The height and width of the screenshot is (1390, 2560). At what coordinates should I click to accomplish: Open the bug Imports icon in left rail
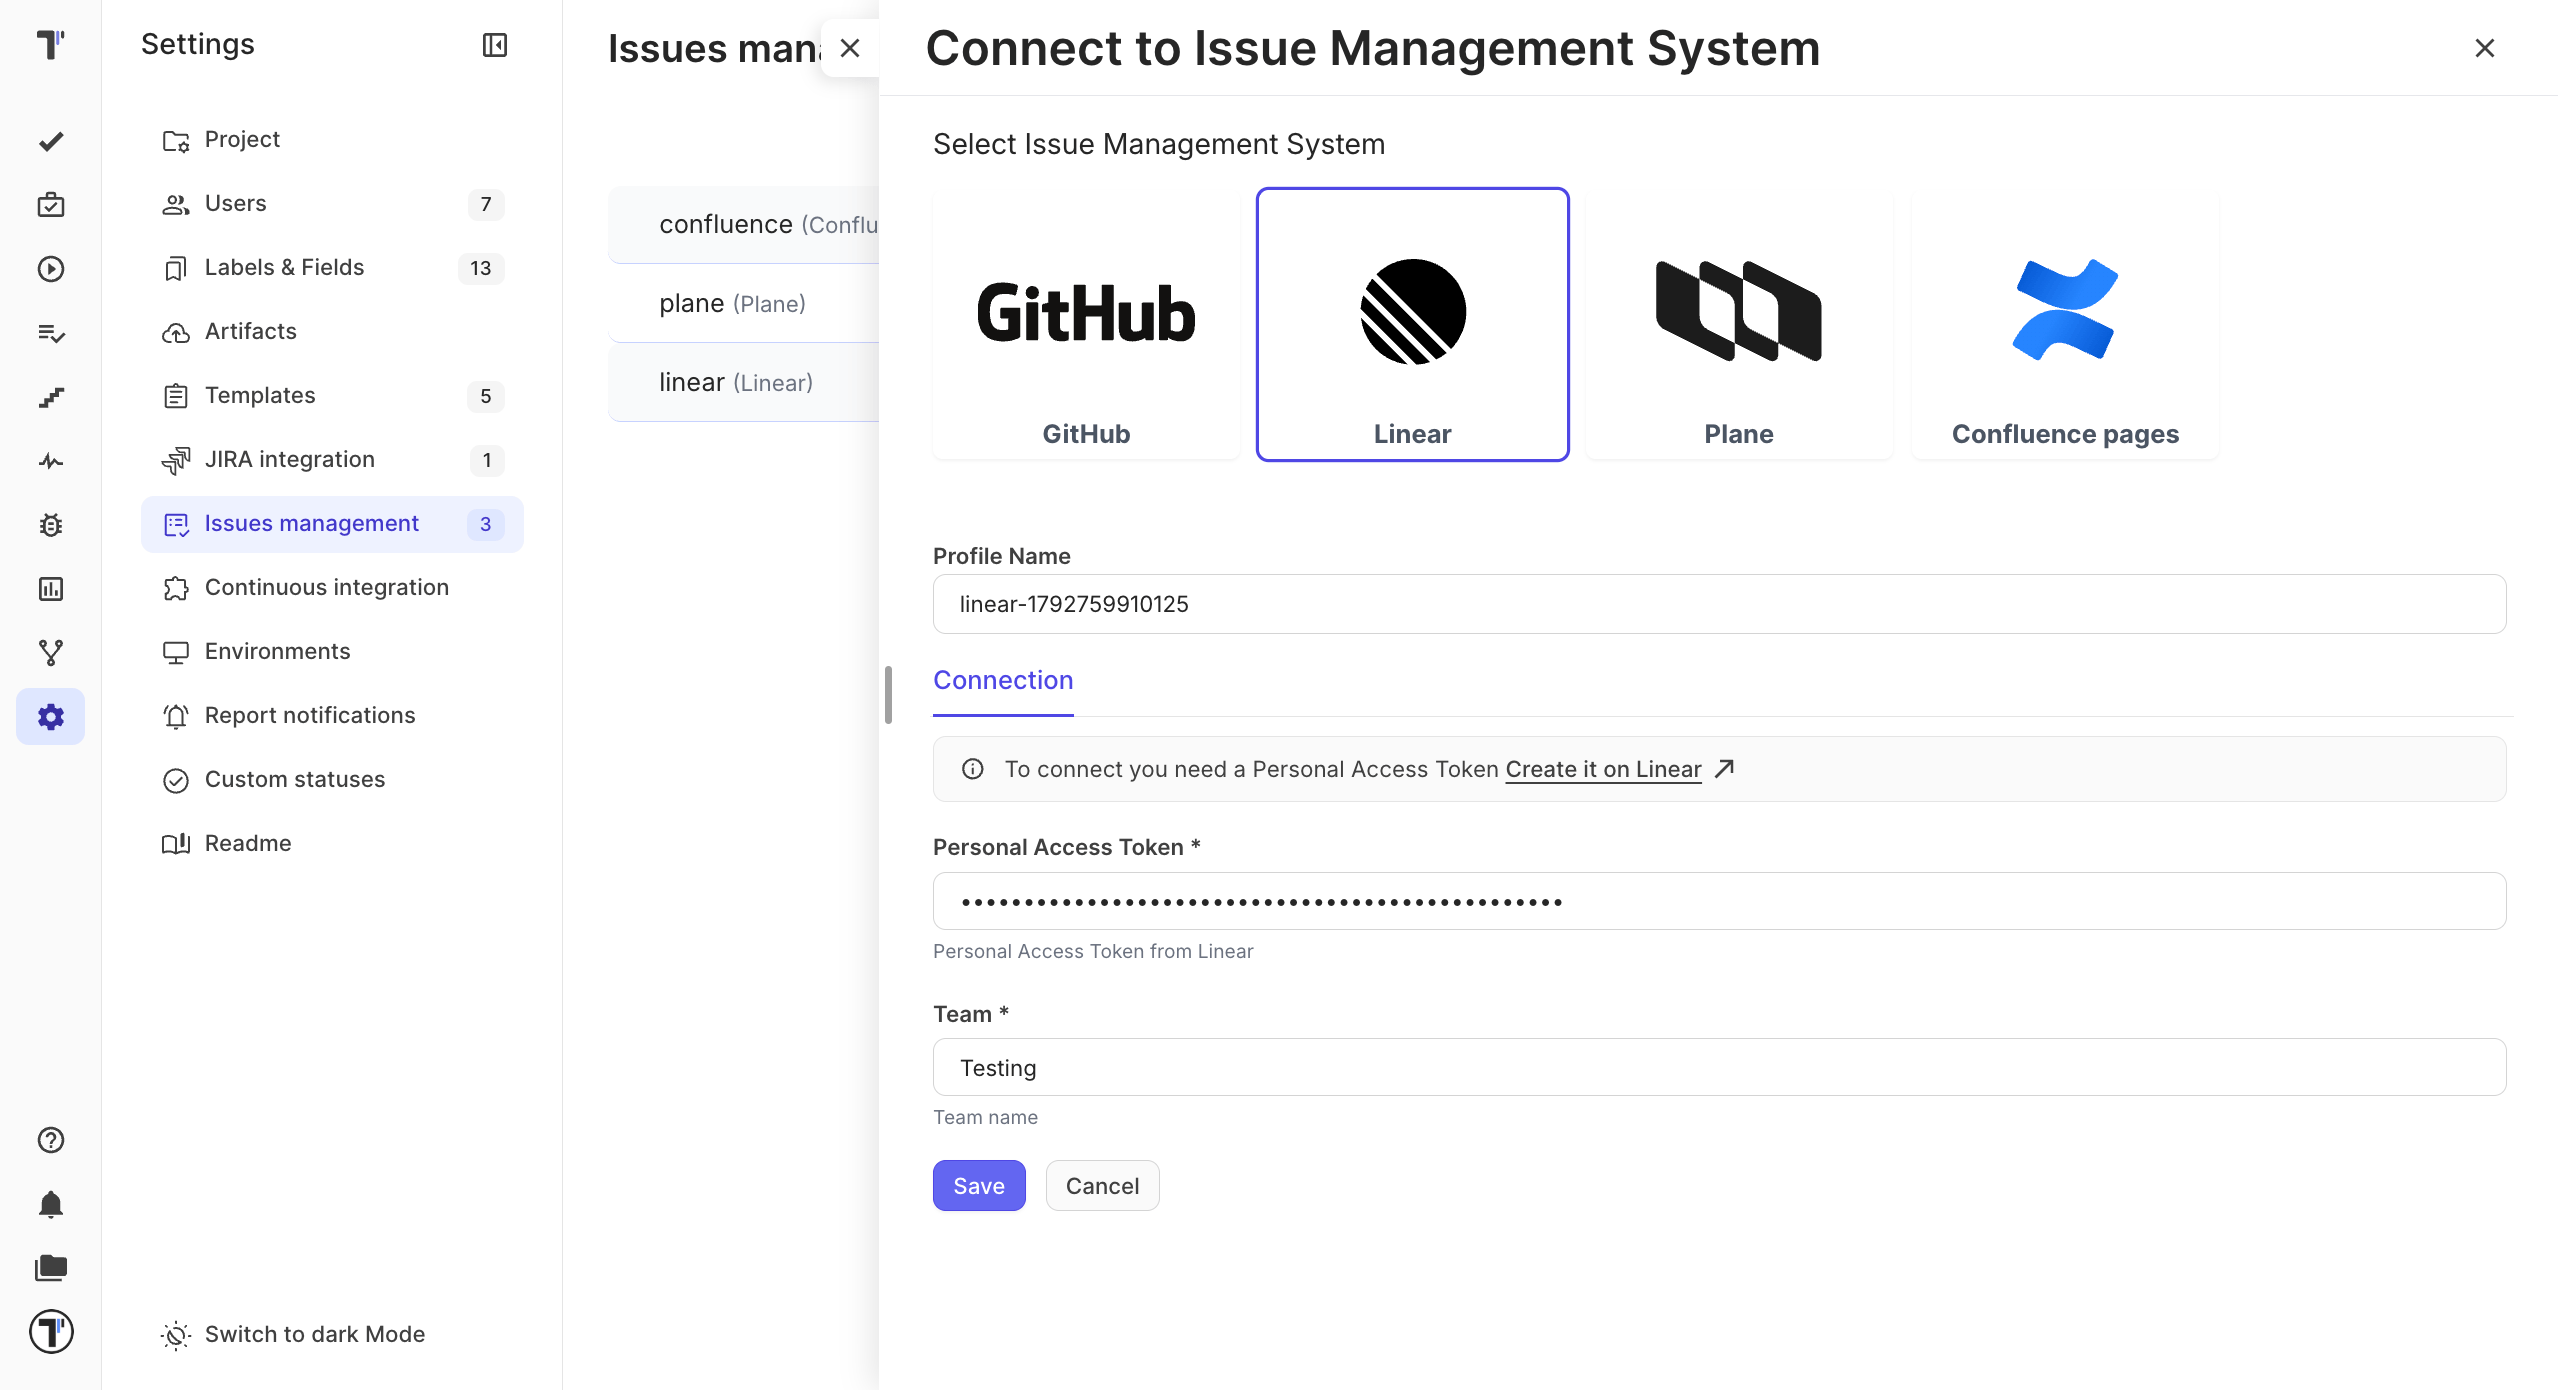[51, 525]
